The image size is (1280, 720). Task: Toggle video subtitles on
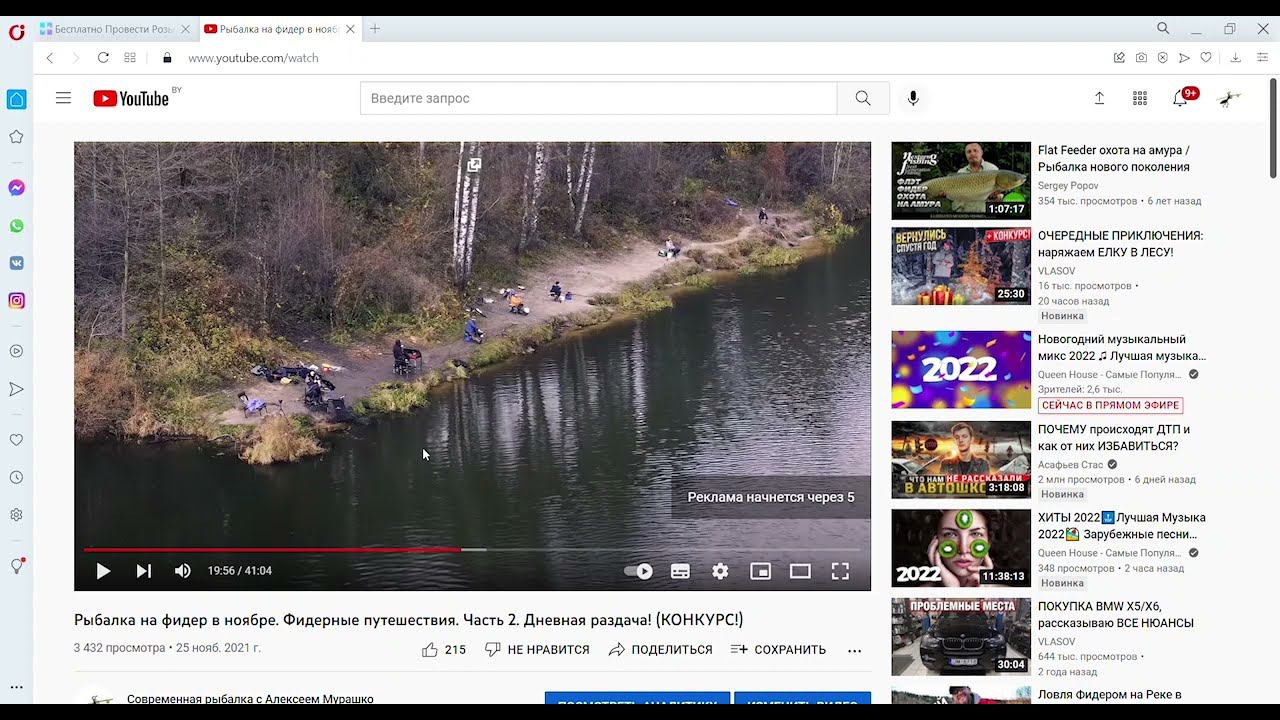tap(680, 571)
